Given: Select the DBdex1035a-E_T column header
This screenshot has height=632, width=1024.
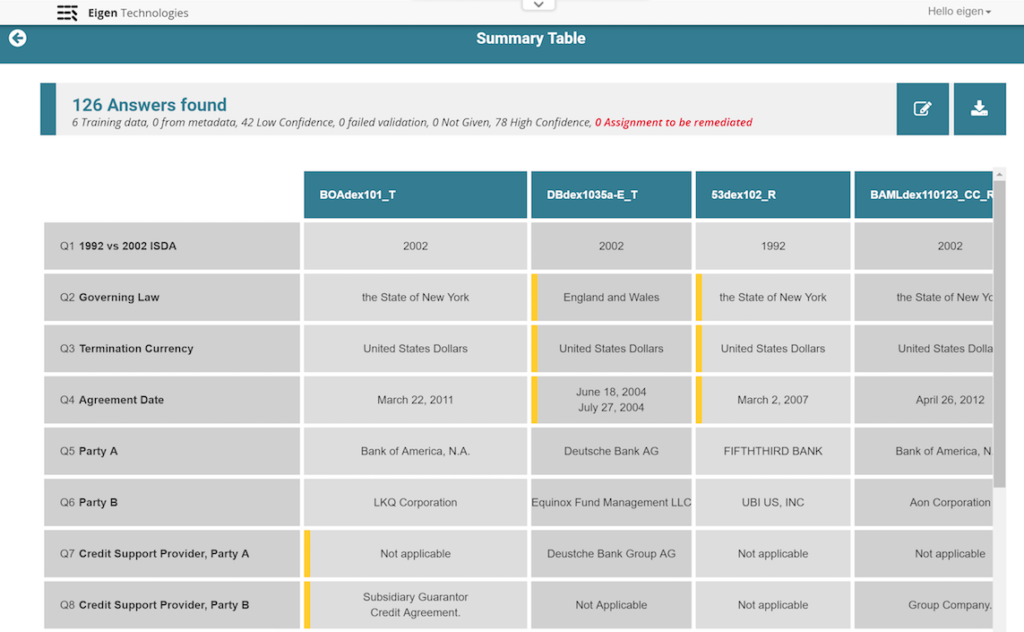Looking at the screenshot, I should pos(611,195).
